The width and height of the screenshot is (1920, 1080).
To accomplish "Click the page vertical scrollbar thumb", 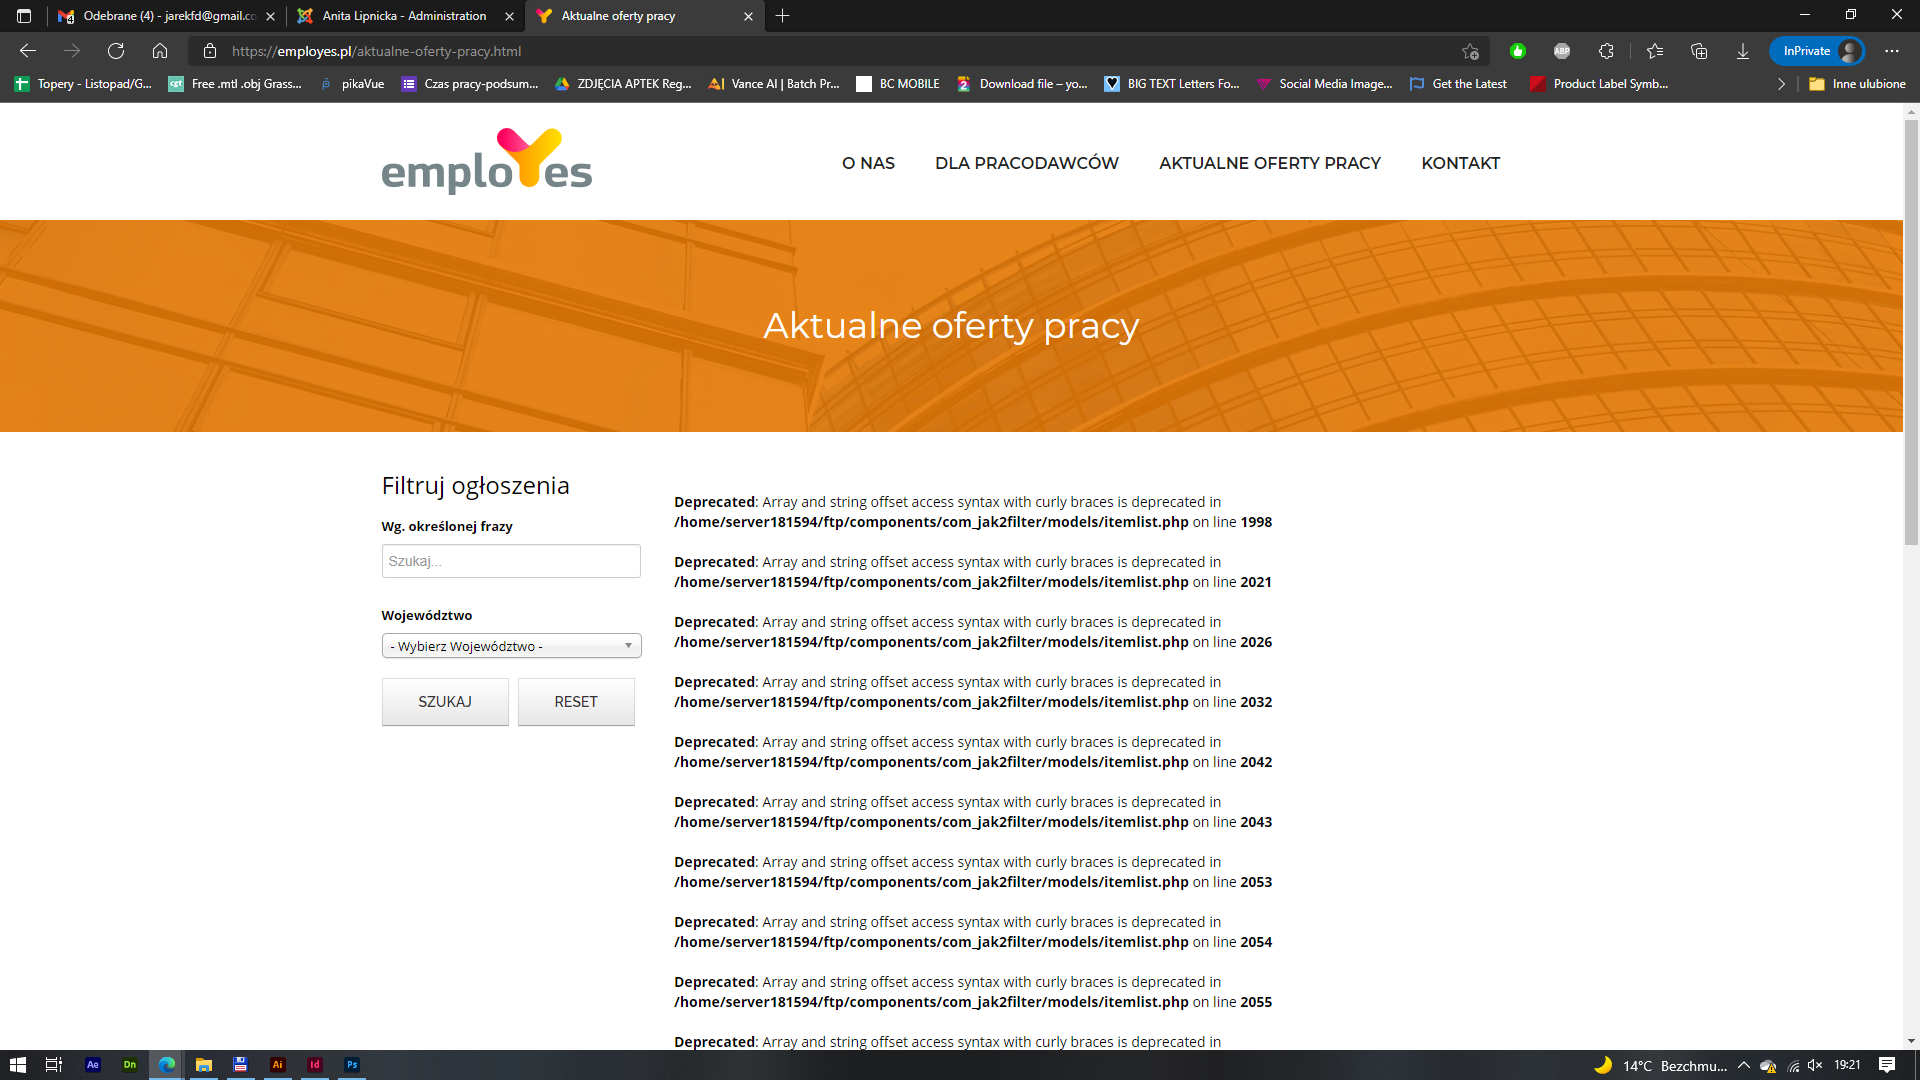I will click(1911, 330).
